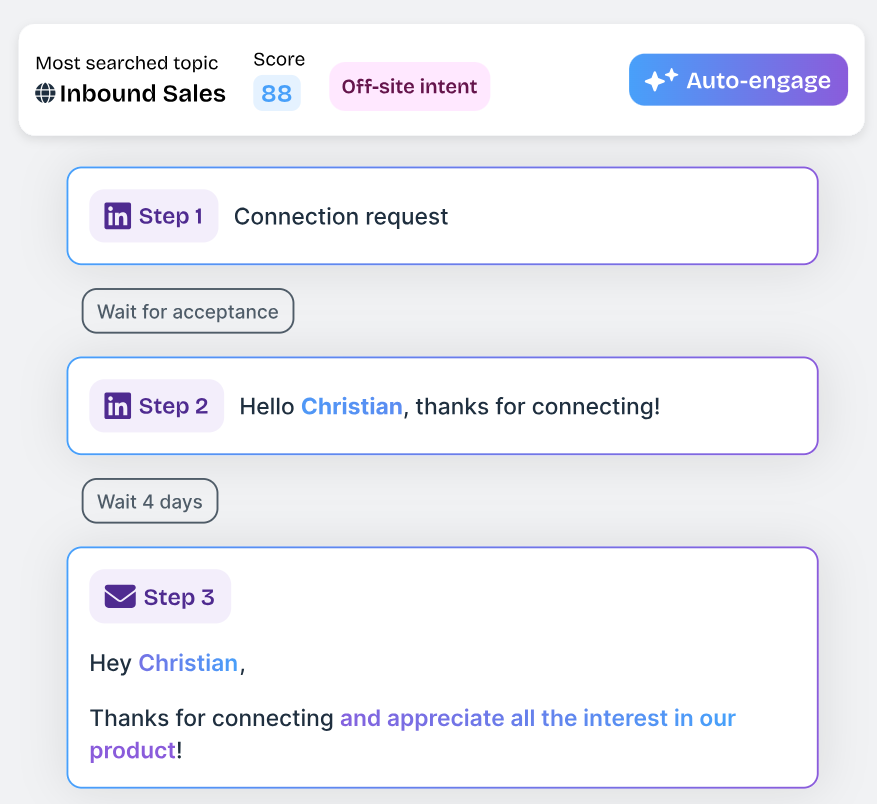Viewport: 877px width, 804px height.
Task: Click the Auto-engage button
Action: (738, 80)
